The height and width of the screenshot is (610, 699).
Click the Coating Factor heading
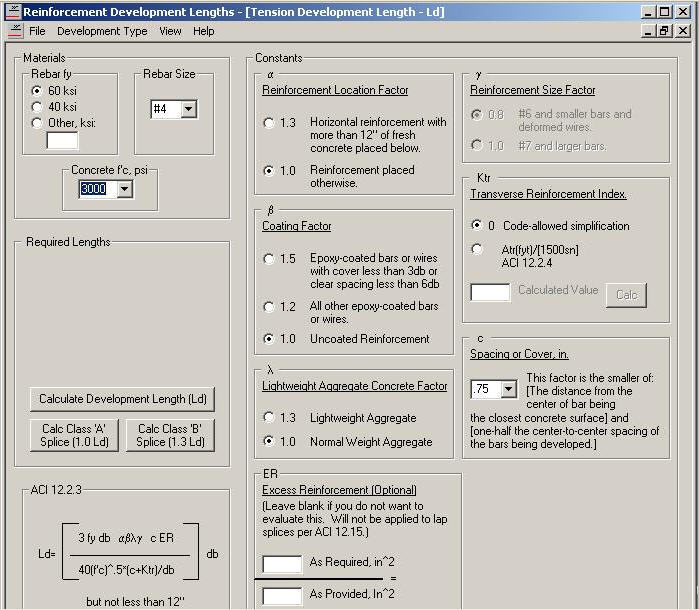click(x=297, y=226)
